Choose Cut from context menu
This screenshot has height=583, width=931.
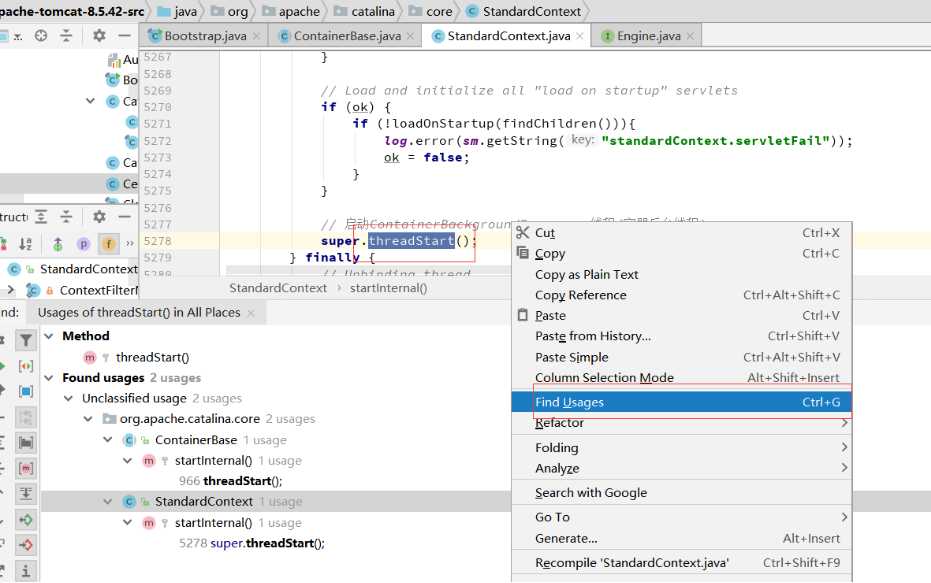[x=682, y=233]
